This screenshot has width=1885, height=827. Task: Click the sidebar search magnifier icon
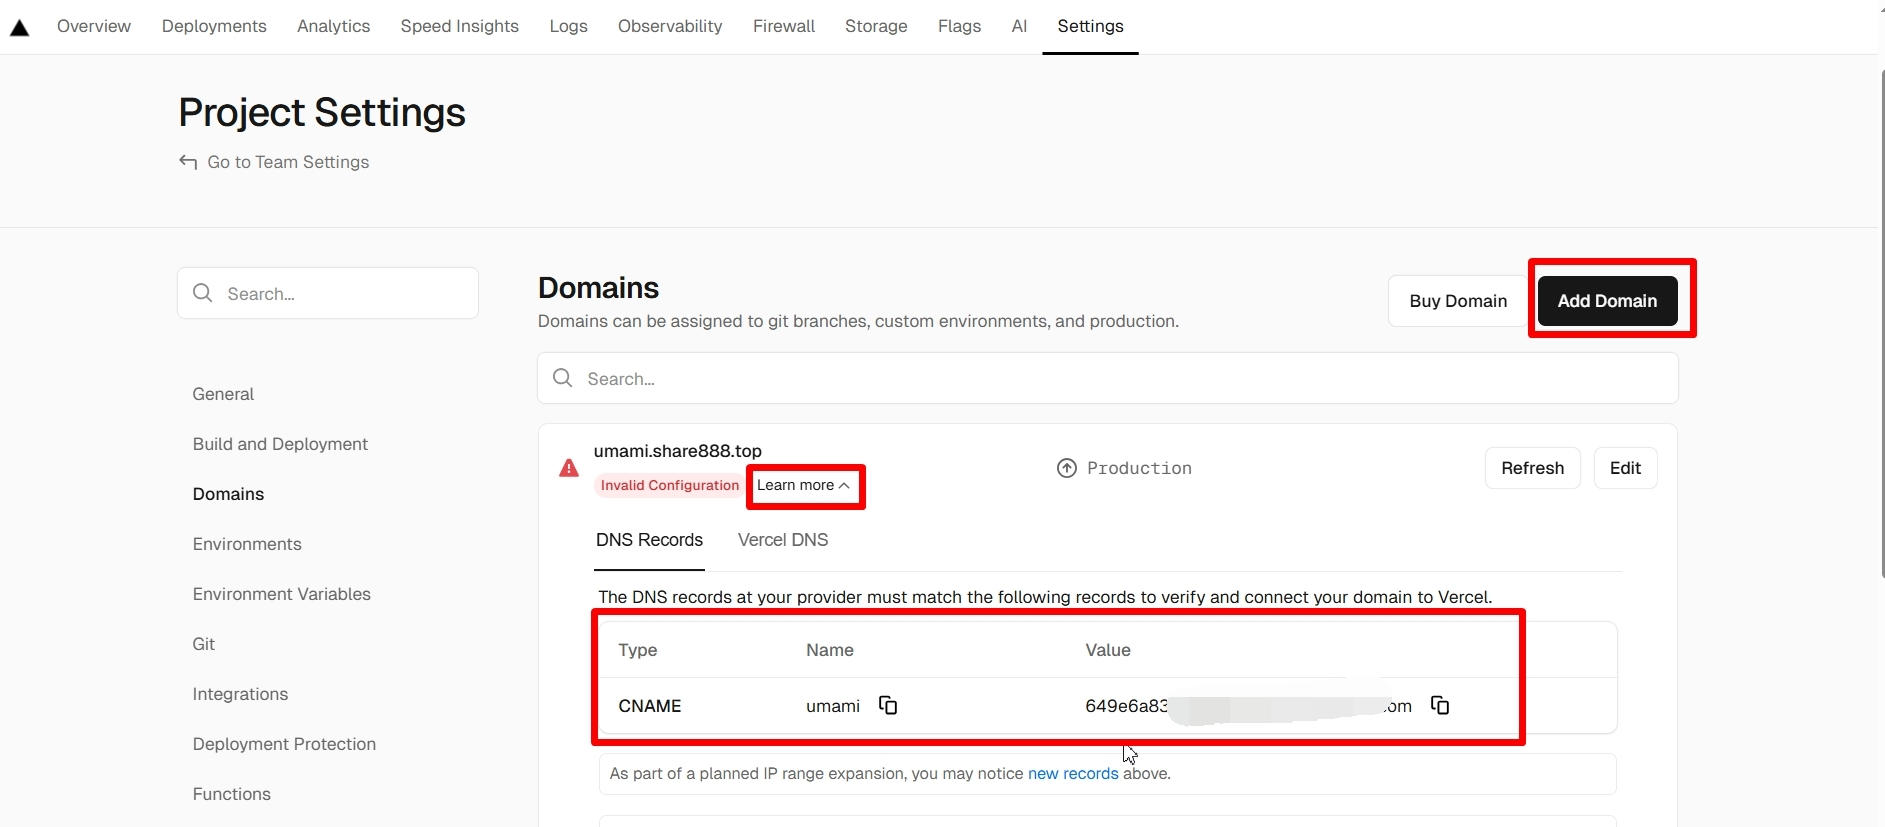(x=203, y=293)
